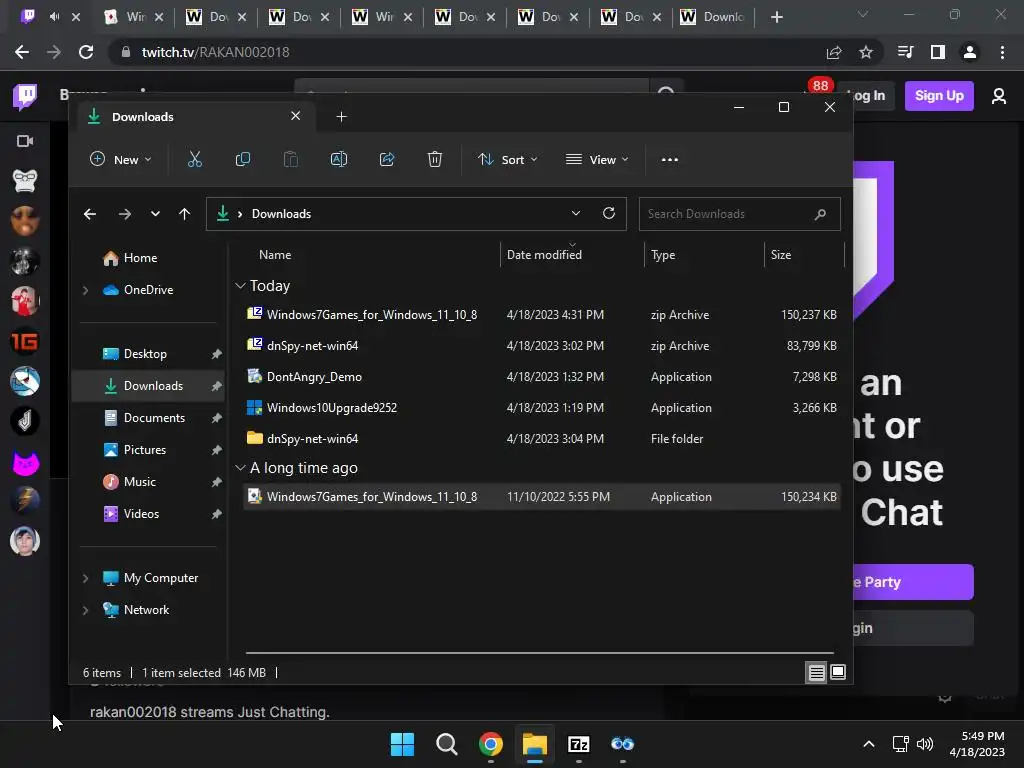Go up one folder level

tap(185, 214)
